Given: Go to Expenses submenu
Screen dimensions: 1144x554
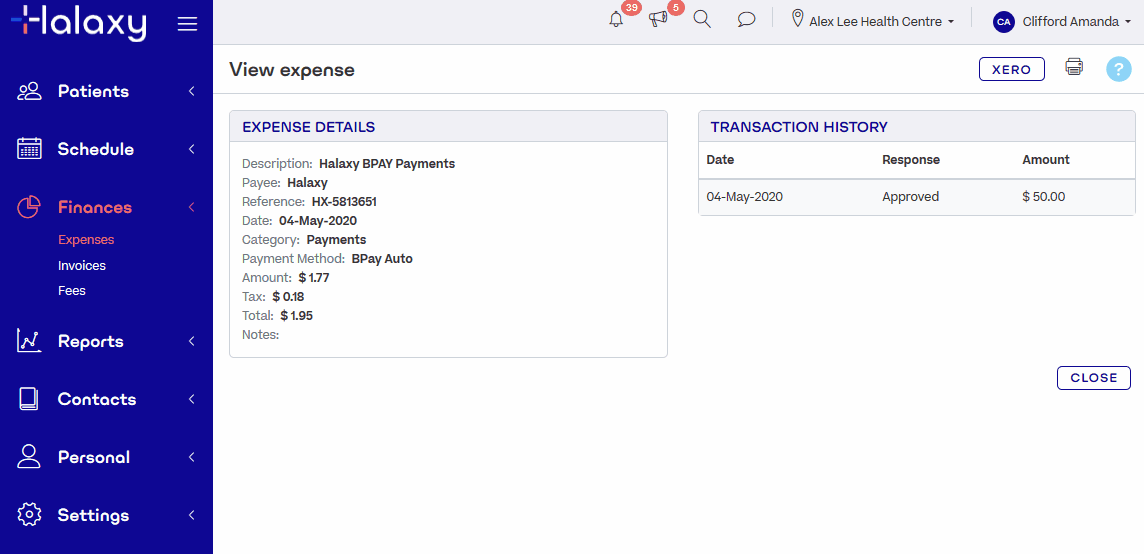Looking at the screenshot, I should tap(86, 239).
